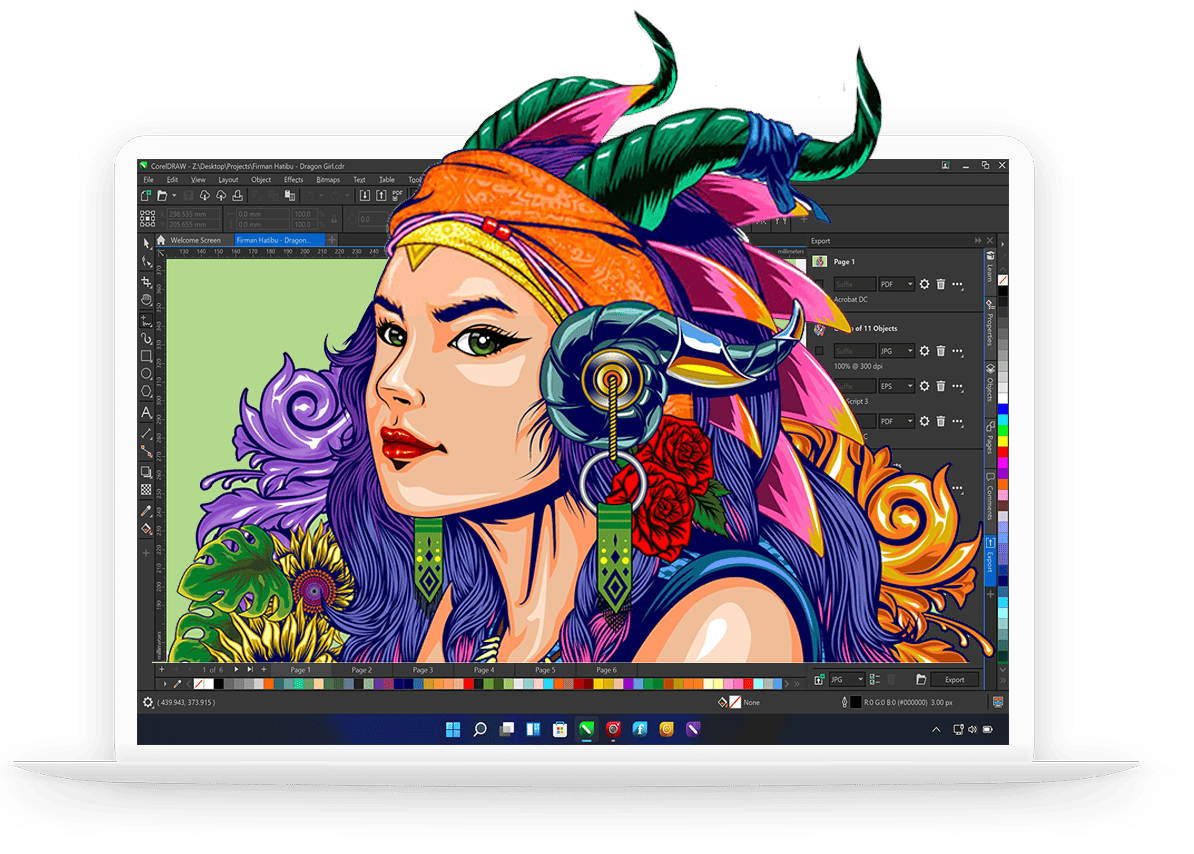Click the no-color swatch in bottom palette
Screen dimensions: 1194x854
(200, 684)
